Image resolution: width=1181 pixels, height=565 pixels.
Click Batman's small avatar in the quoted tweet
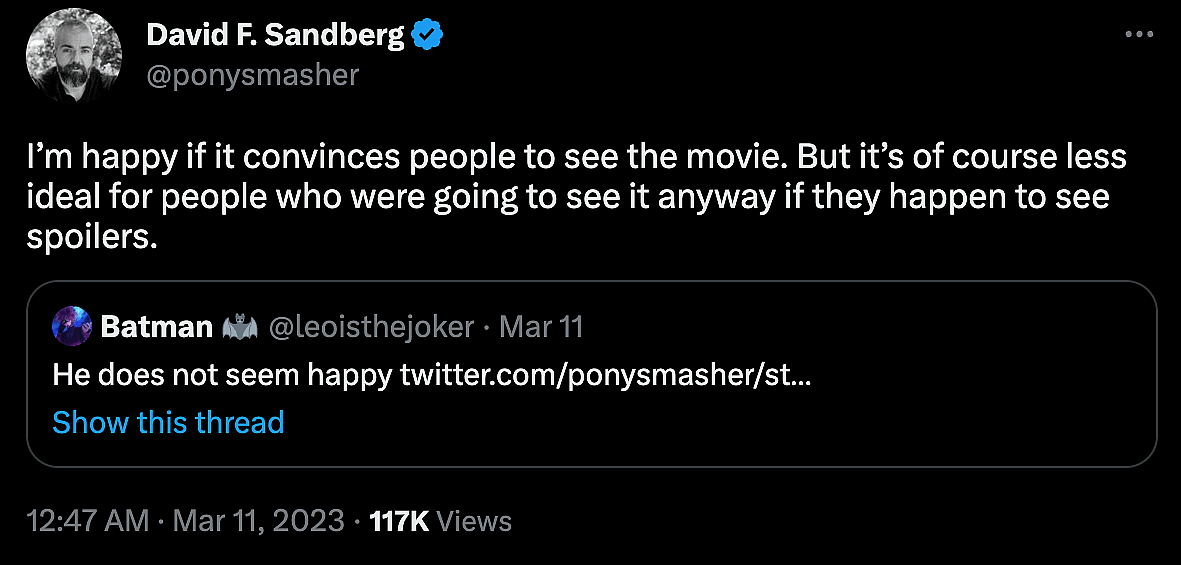[71, 326]
